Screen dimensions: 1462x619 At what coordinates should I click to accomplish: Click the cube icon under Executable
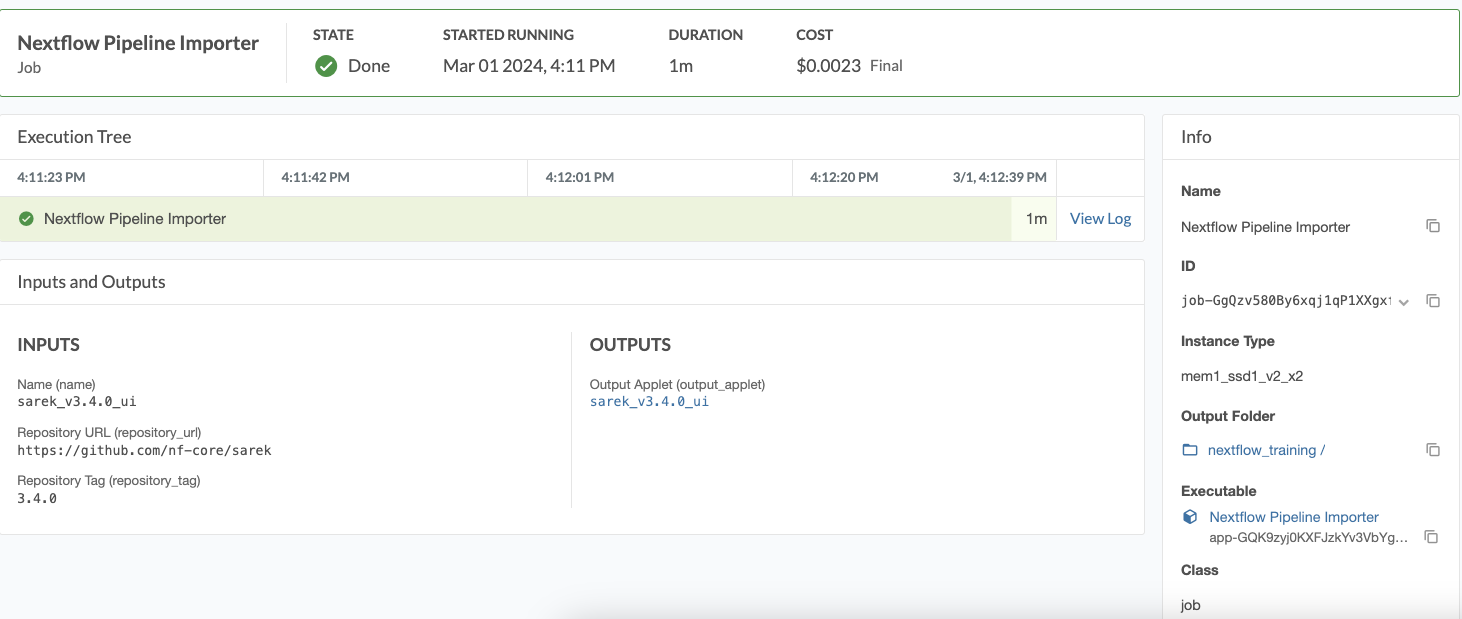click(1190, 517)
